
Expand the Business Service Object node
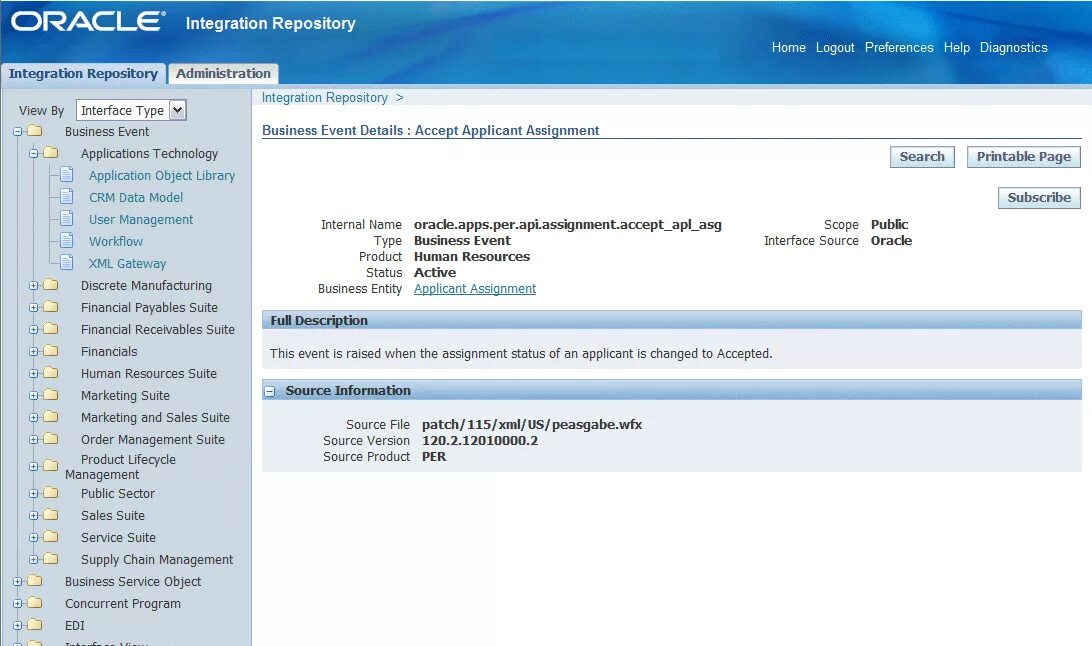(18, 581)
